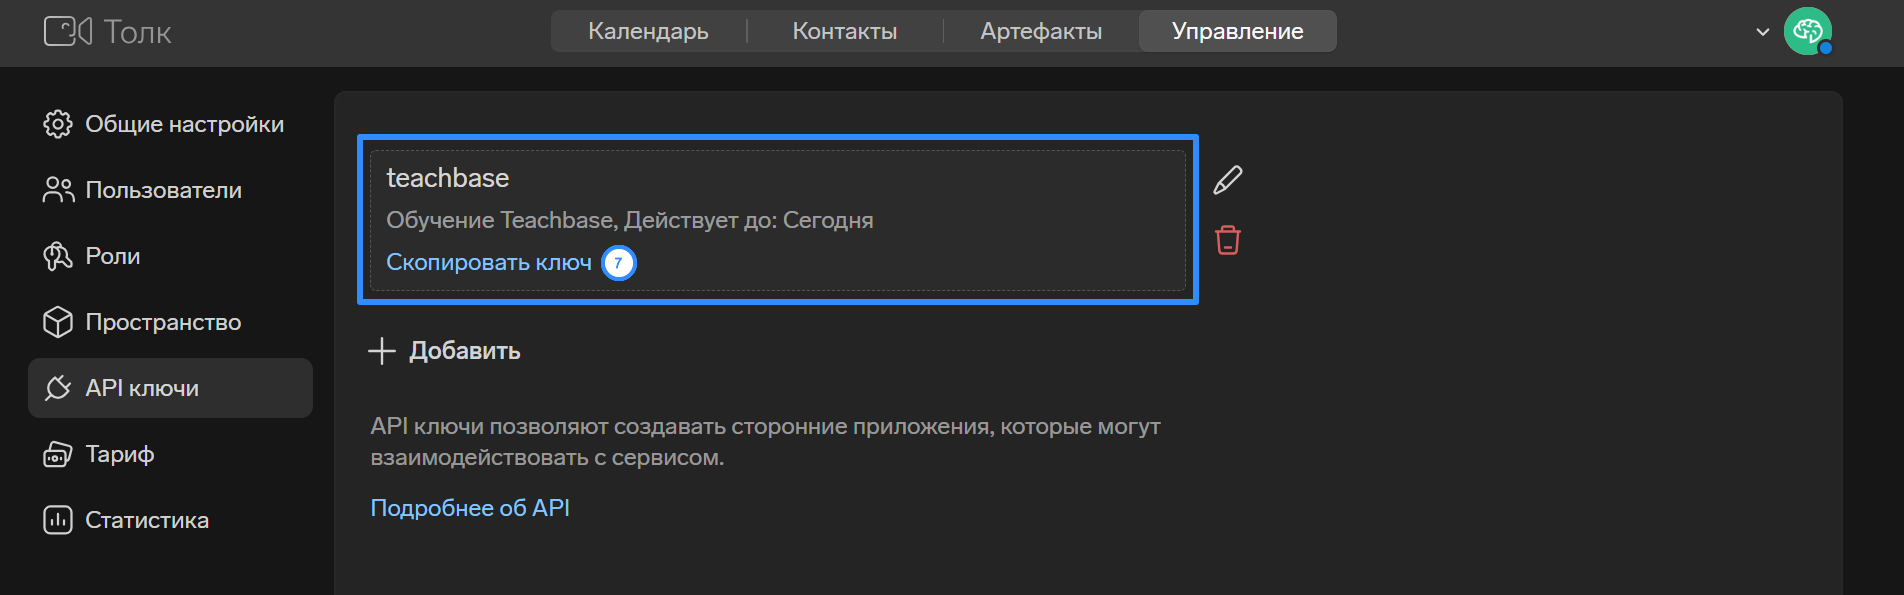Click the gear icon for Общие настройки
The width and height of the screenshot is (1904, 595).
[58, 124]
